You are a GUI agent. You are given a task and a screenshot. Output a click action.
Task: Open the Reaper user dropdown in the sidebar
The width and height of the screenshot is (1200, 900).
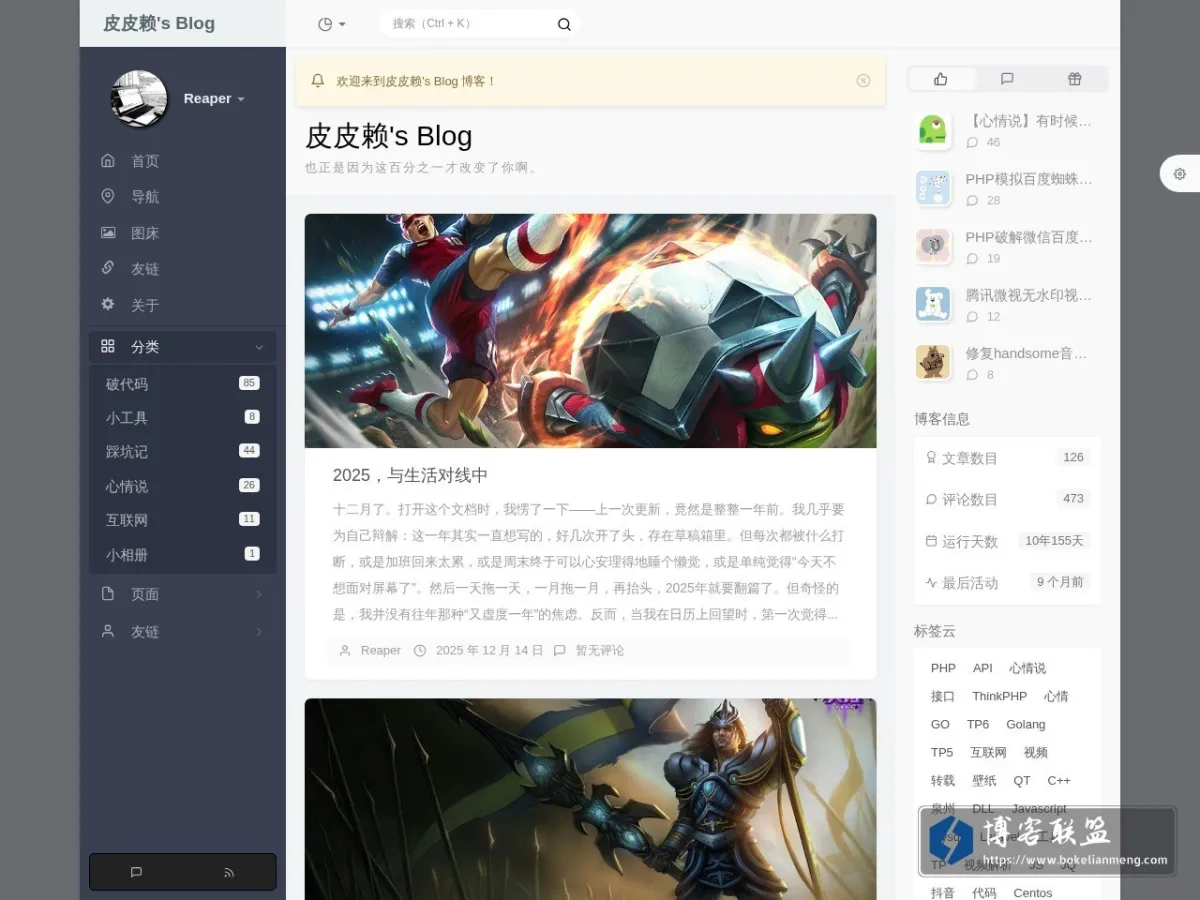click(214, 98)
